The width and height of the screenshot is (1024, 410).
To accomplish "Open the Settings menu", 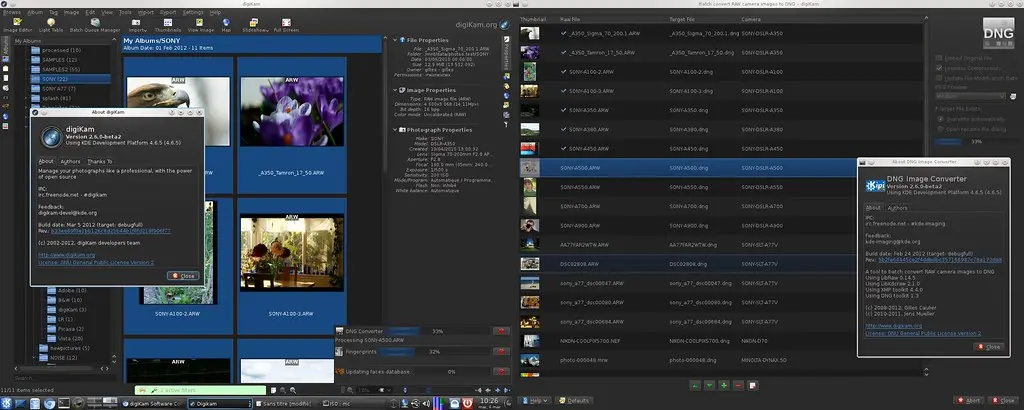I will point(192,12).
